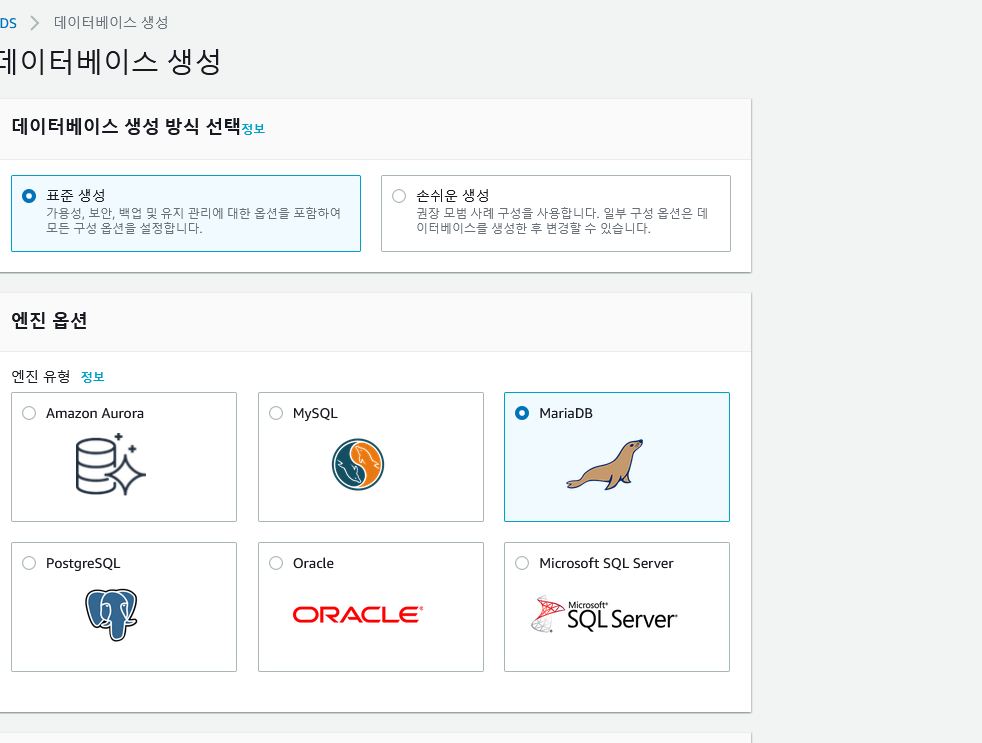This screenshot has width=982, height=743.
Task: Select the 손쉬운 생성 radio button
Action: point(399,196)
